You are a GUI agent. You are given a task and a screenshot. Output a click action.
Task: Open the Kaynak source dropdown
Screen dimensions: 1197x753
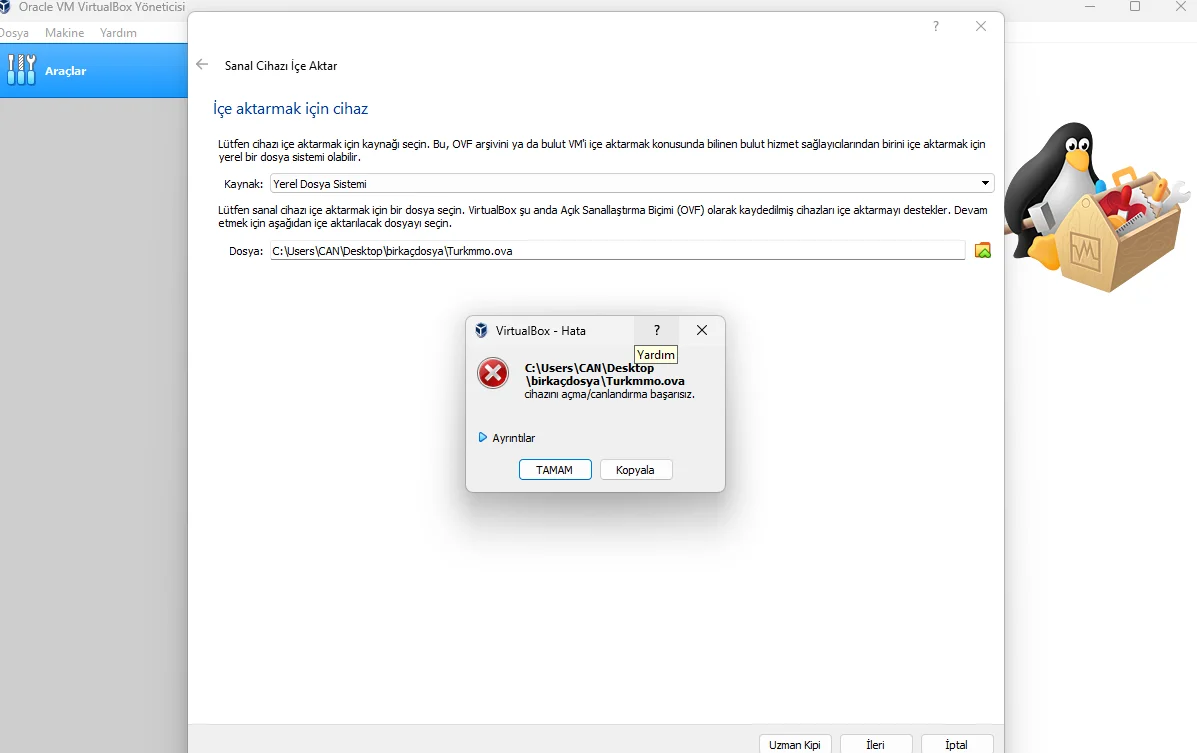click(x=632, y=183)
